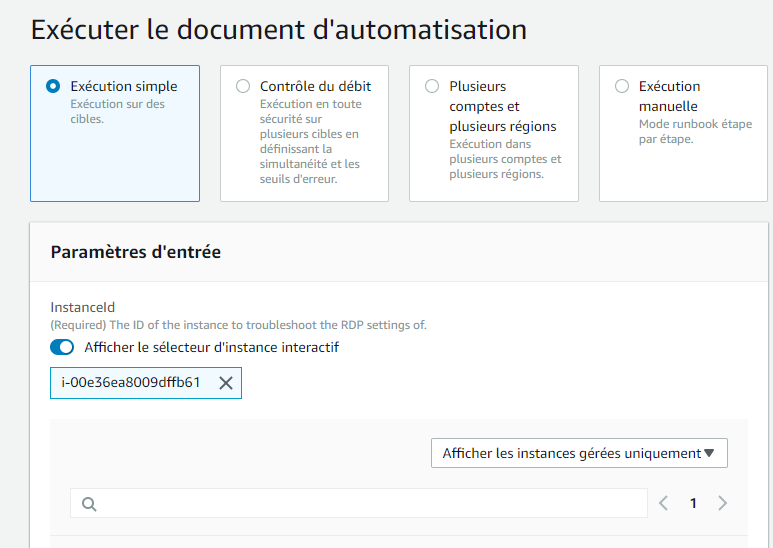Select the Contrôle du débit radio option

pos(243,86)
